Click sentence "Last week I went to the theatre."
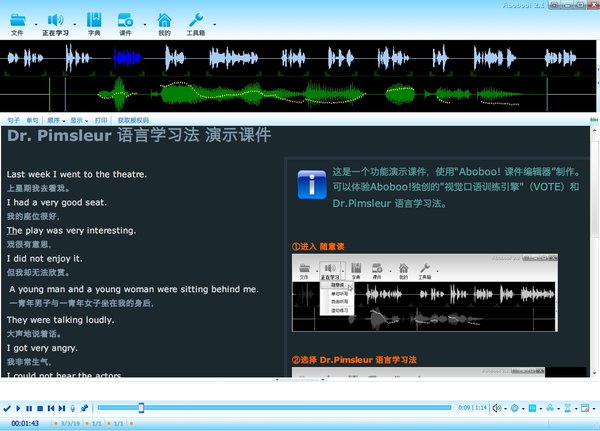 click(x=77, y=174)
